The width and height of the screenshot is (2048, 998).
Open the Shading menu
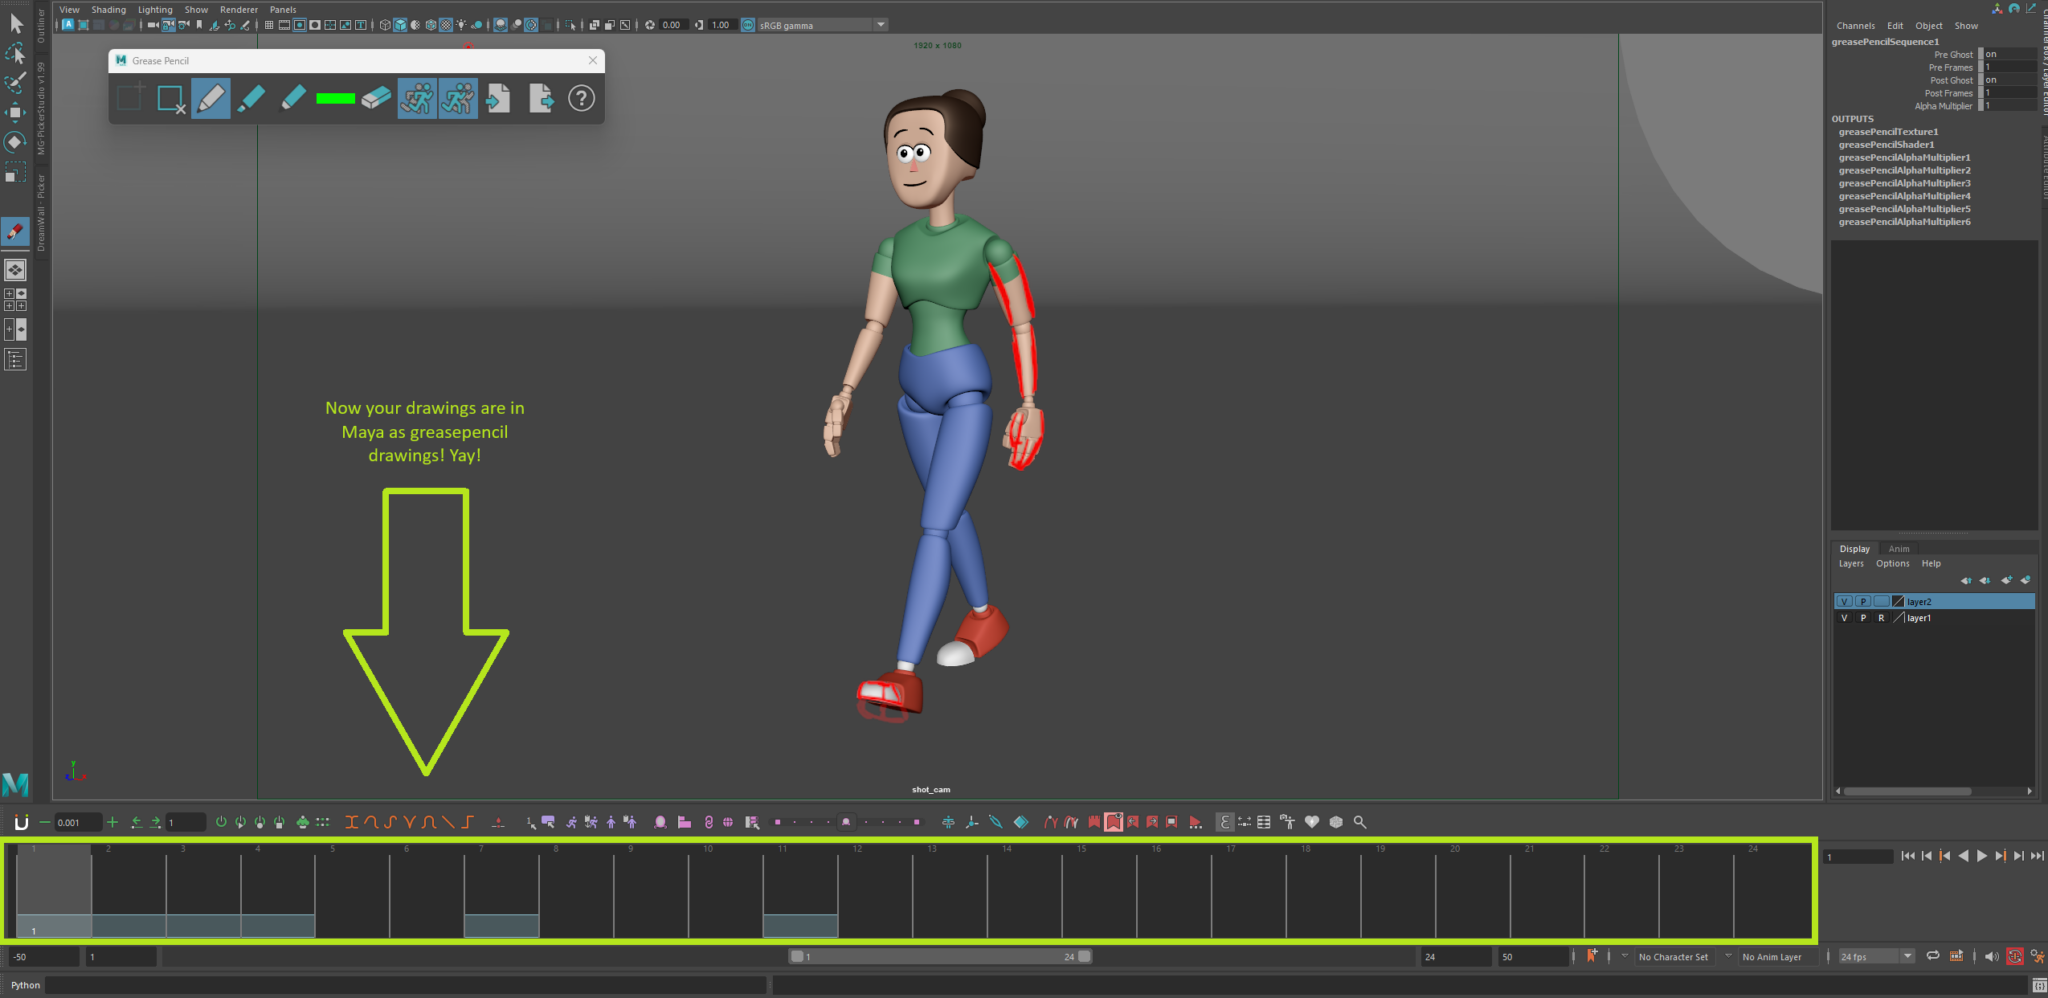pos(108,9)
